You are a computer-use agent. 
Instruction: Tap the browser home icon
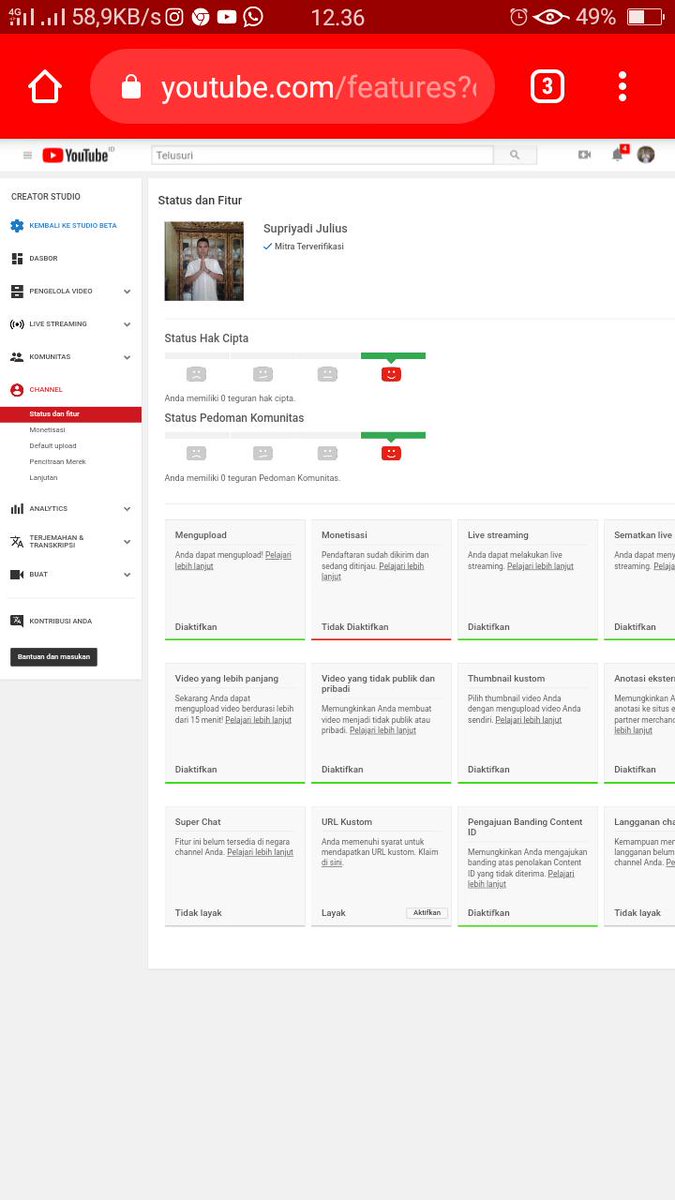(46, 87)
